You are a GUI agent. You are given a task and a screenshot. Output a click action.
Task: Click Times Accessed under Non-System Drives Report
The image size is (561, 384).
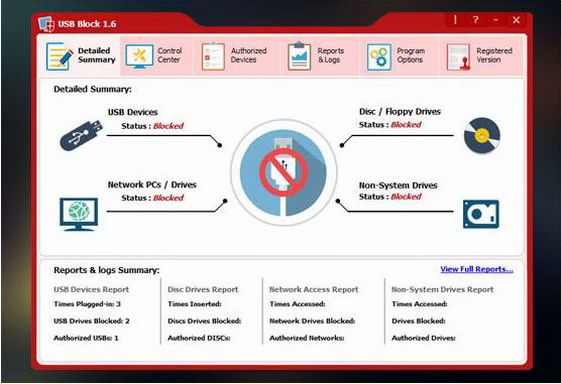[x=419, y=304]
